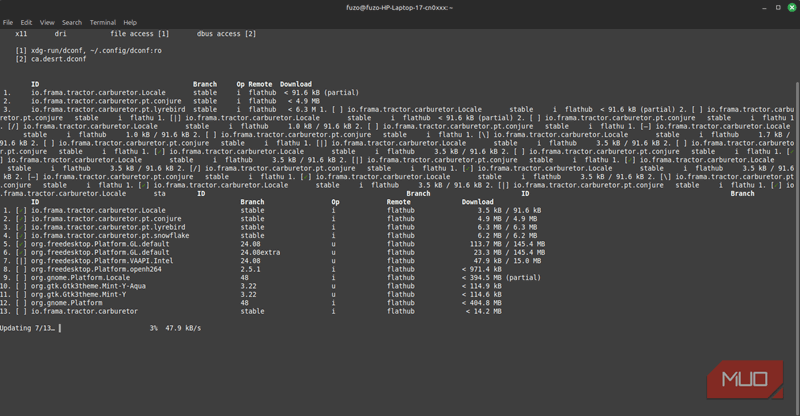Open the View menu
Screen dimensions: 800x416
tap(47, 22)
